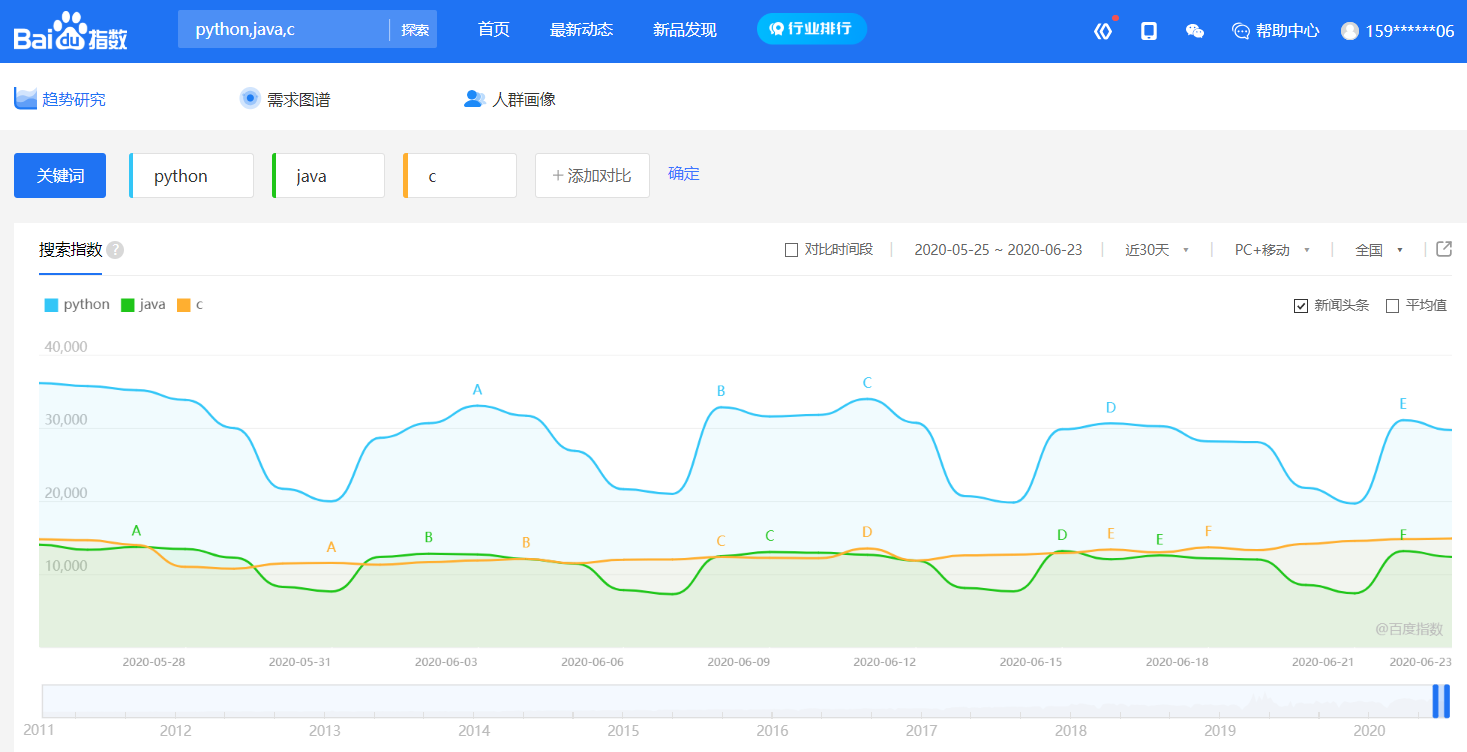Click python news marker B
This screenshot has width=1467, height=752.
coord(721,391)
